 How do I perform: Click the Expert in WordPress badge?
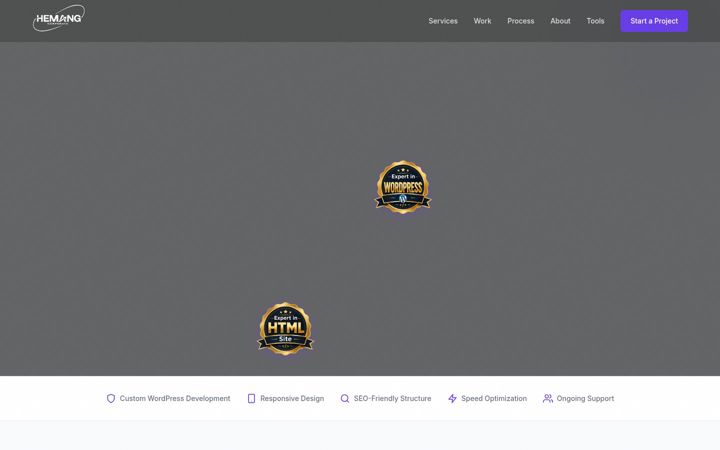pos(403,187)
